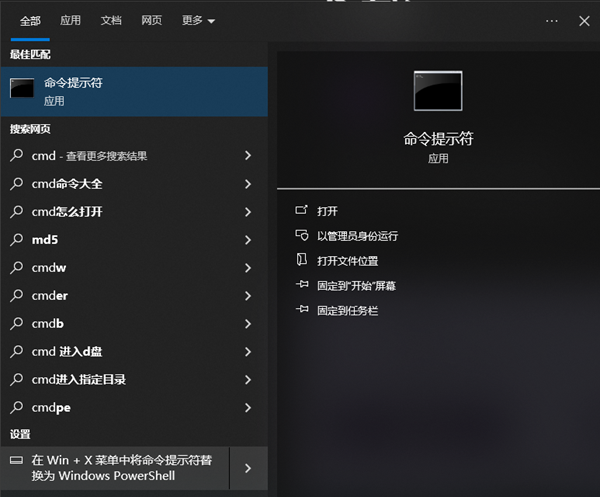
Task: Click 打开 to launch Command Prompt
Action: point(327,211)
